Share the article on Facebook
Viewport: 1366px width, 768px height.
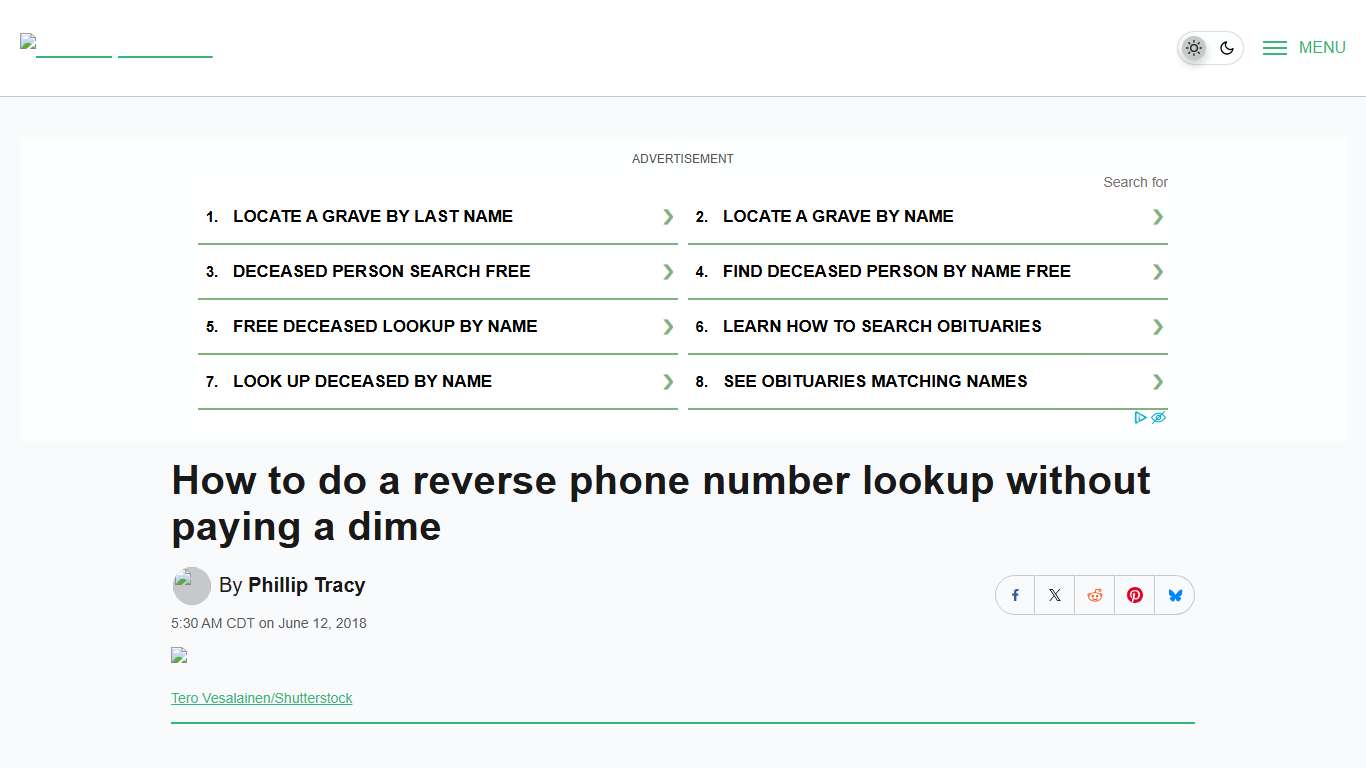1014,595
